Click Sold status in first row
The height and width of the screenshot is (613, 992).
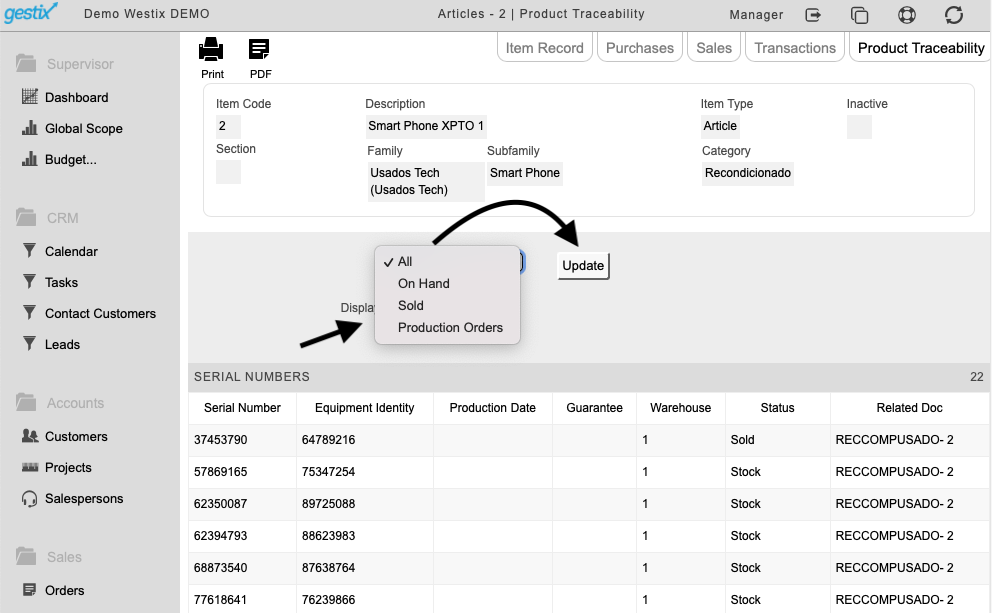tap(743, 440)
